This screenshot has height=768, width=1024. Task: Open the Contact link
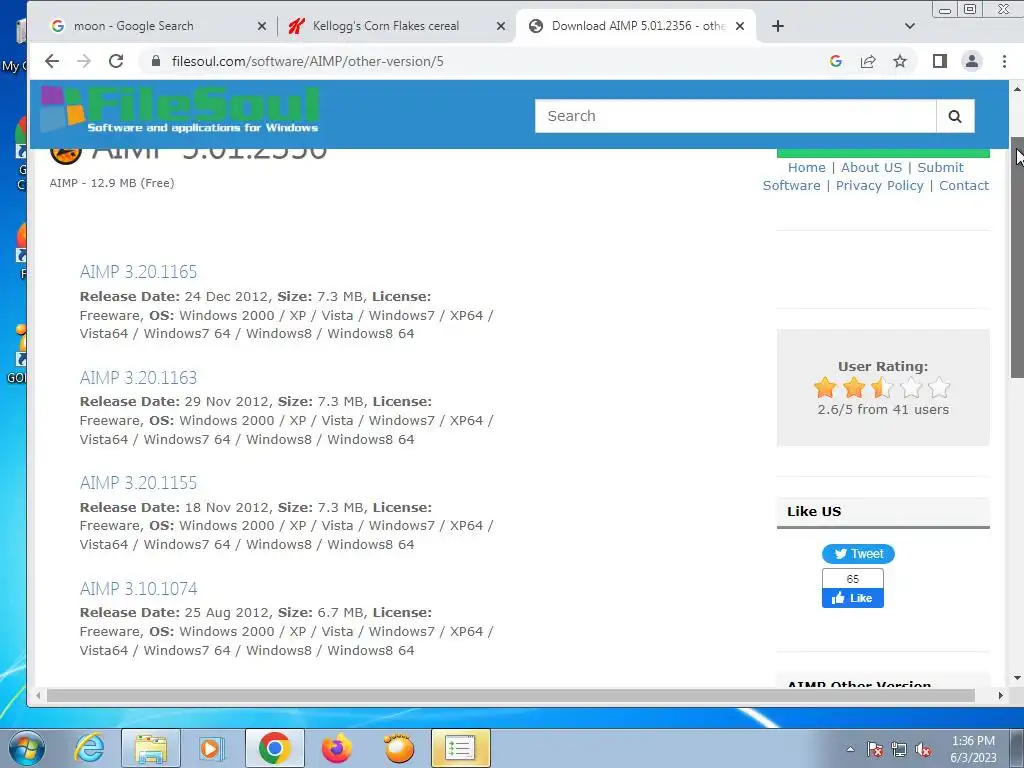(x=964, y=185)
